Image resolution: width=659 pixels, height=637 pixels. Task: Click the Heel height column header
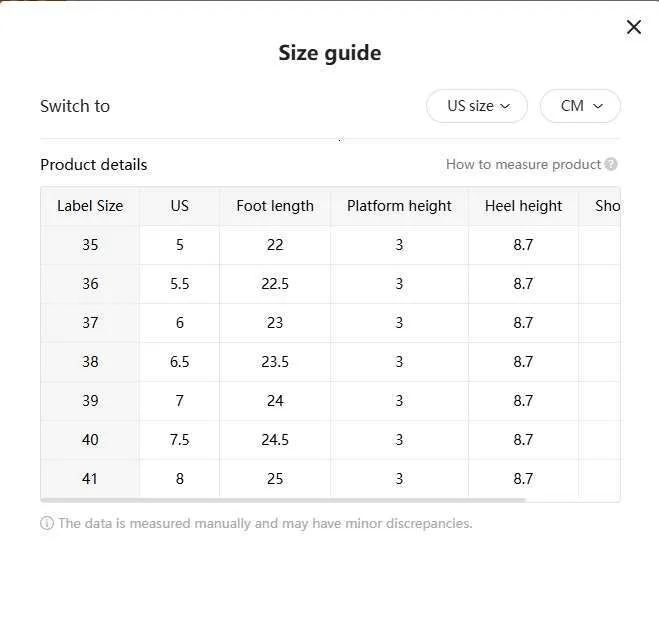point(523,206)
